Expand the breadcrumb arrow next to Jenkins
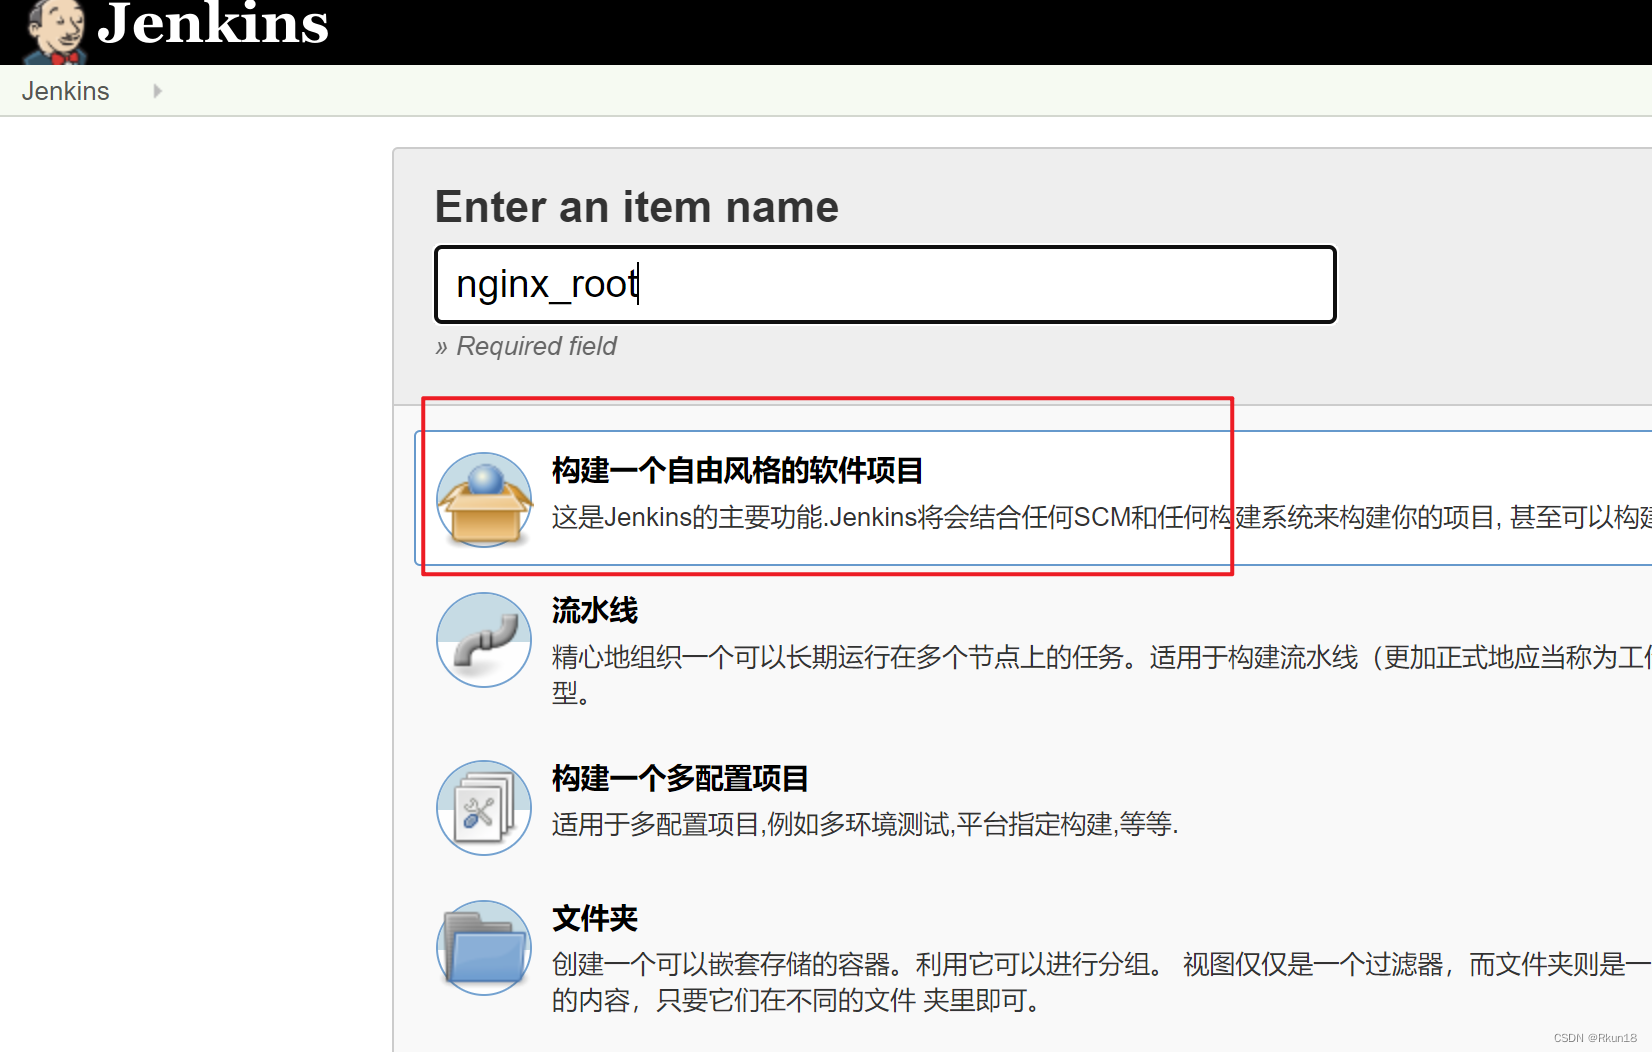 [x=157, y=91]
